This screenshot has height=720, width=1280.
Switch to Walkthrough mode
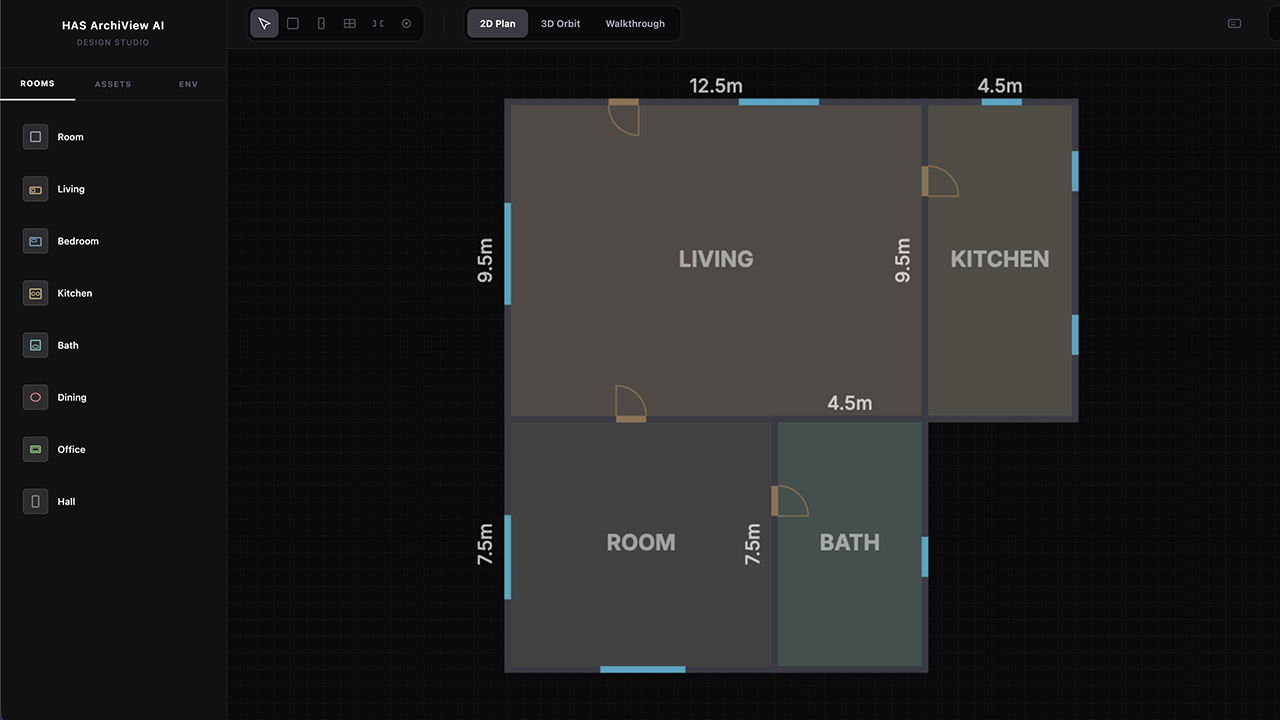(635, 23)
